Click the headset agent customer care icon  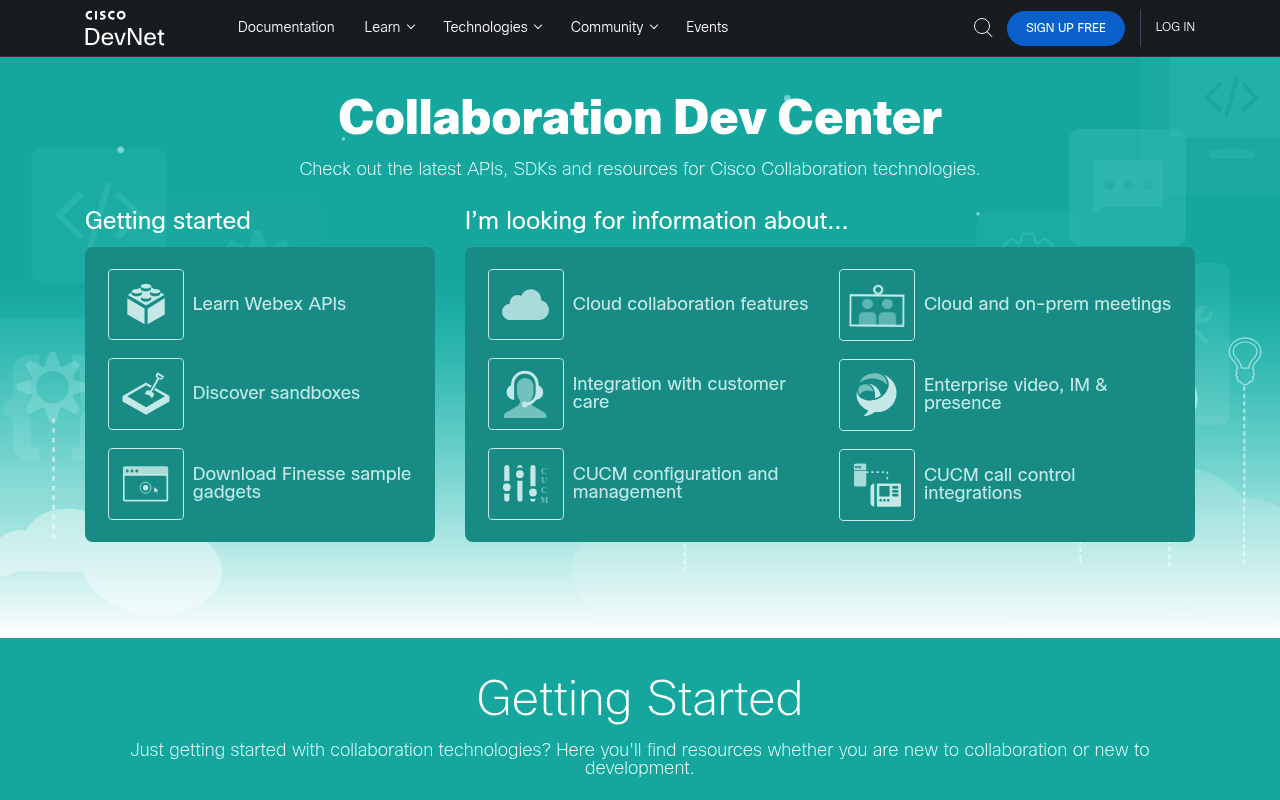coord(526,394)
